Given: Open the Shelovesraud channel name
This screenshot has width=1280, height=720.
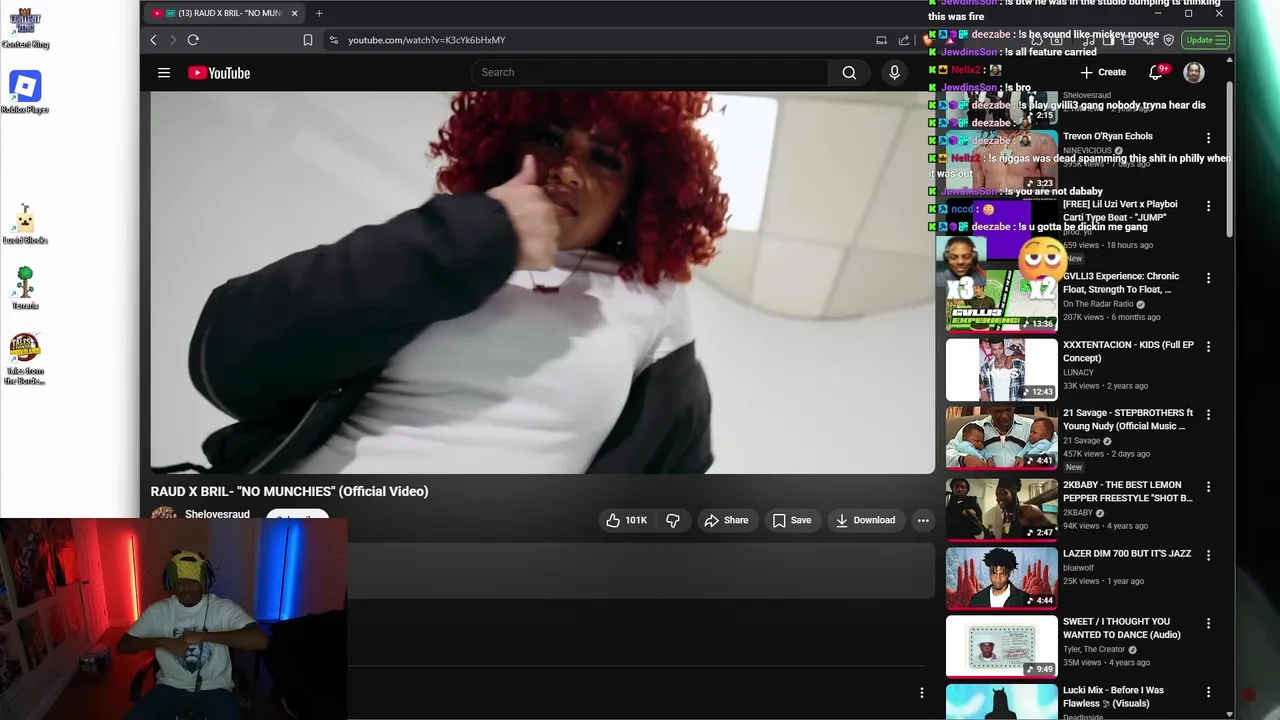Looking at the screenshot, I should pyautogui.click(x=217, y=514).
